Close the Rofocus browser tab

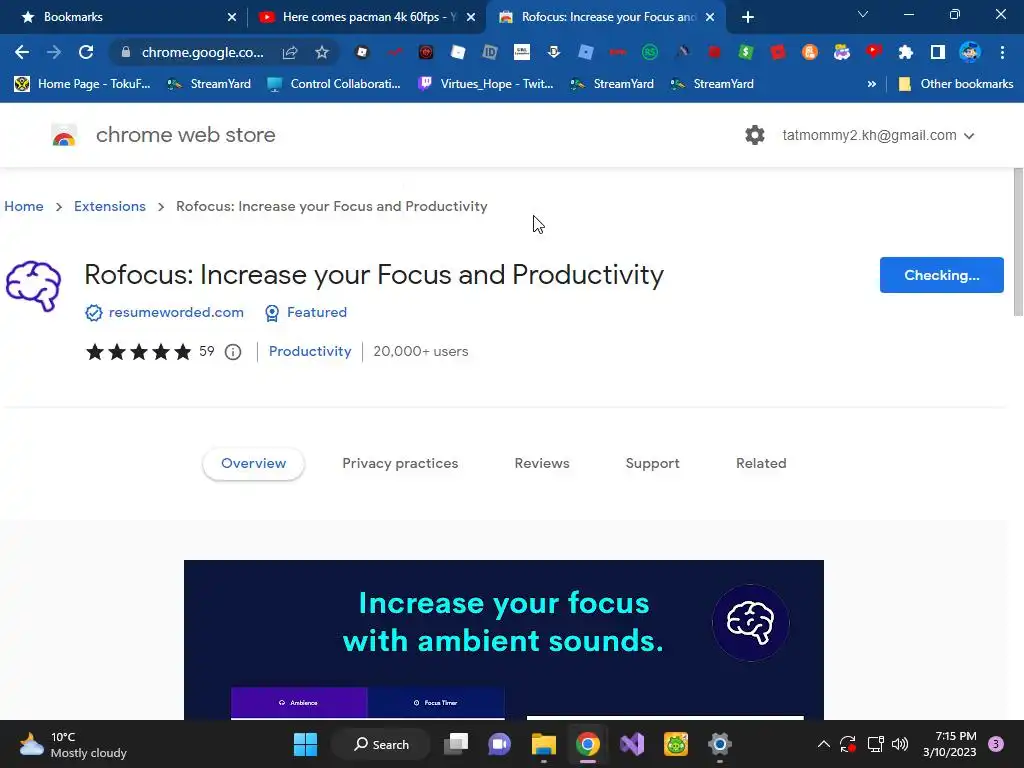click(x=710, y=17)
